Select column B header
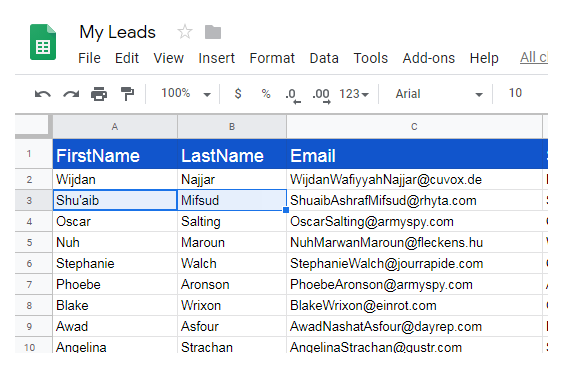The height and width of the screenshot is (368, 563). (x=232, y=127)
